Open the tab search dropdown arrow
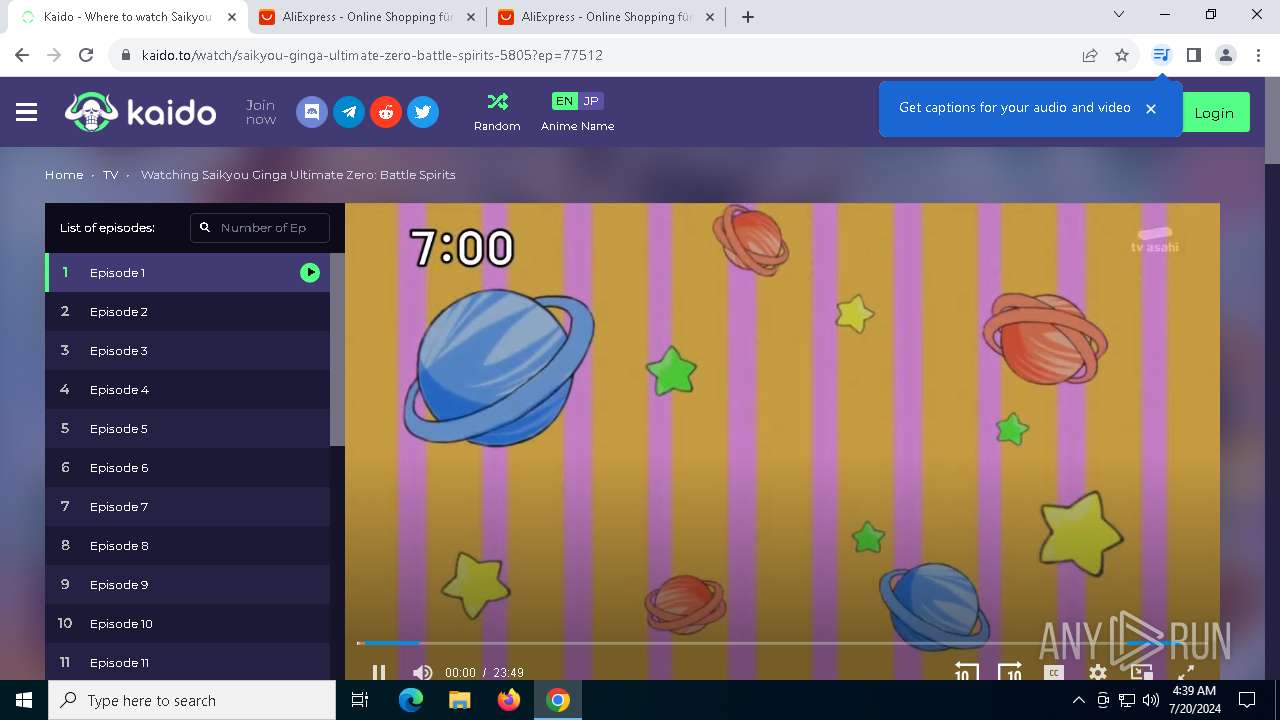Viewport: 1280px width, 720px height. (x=1119, y=15)
